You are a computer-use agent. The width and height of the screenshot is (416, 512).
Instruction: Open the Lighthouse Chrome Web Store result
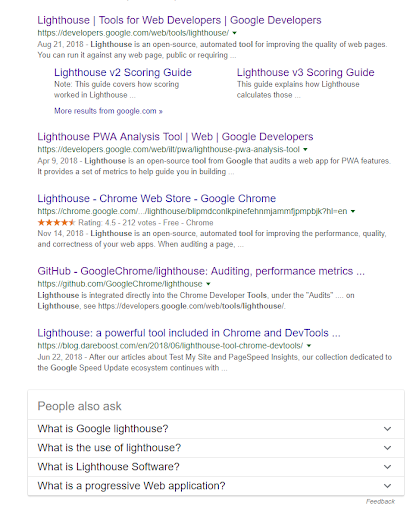click(x=156, y=199)
